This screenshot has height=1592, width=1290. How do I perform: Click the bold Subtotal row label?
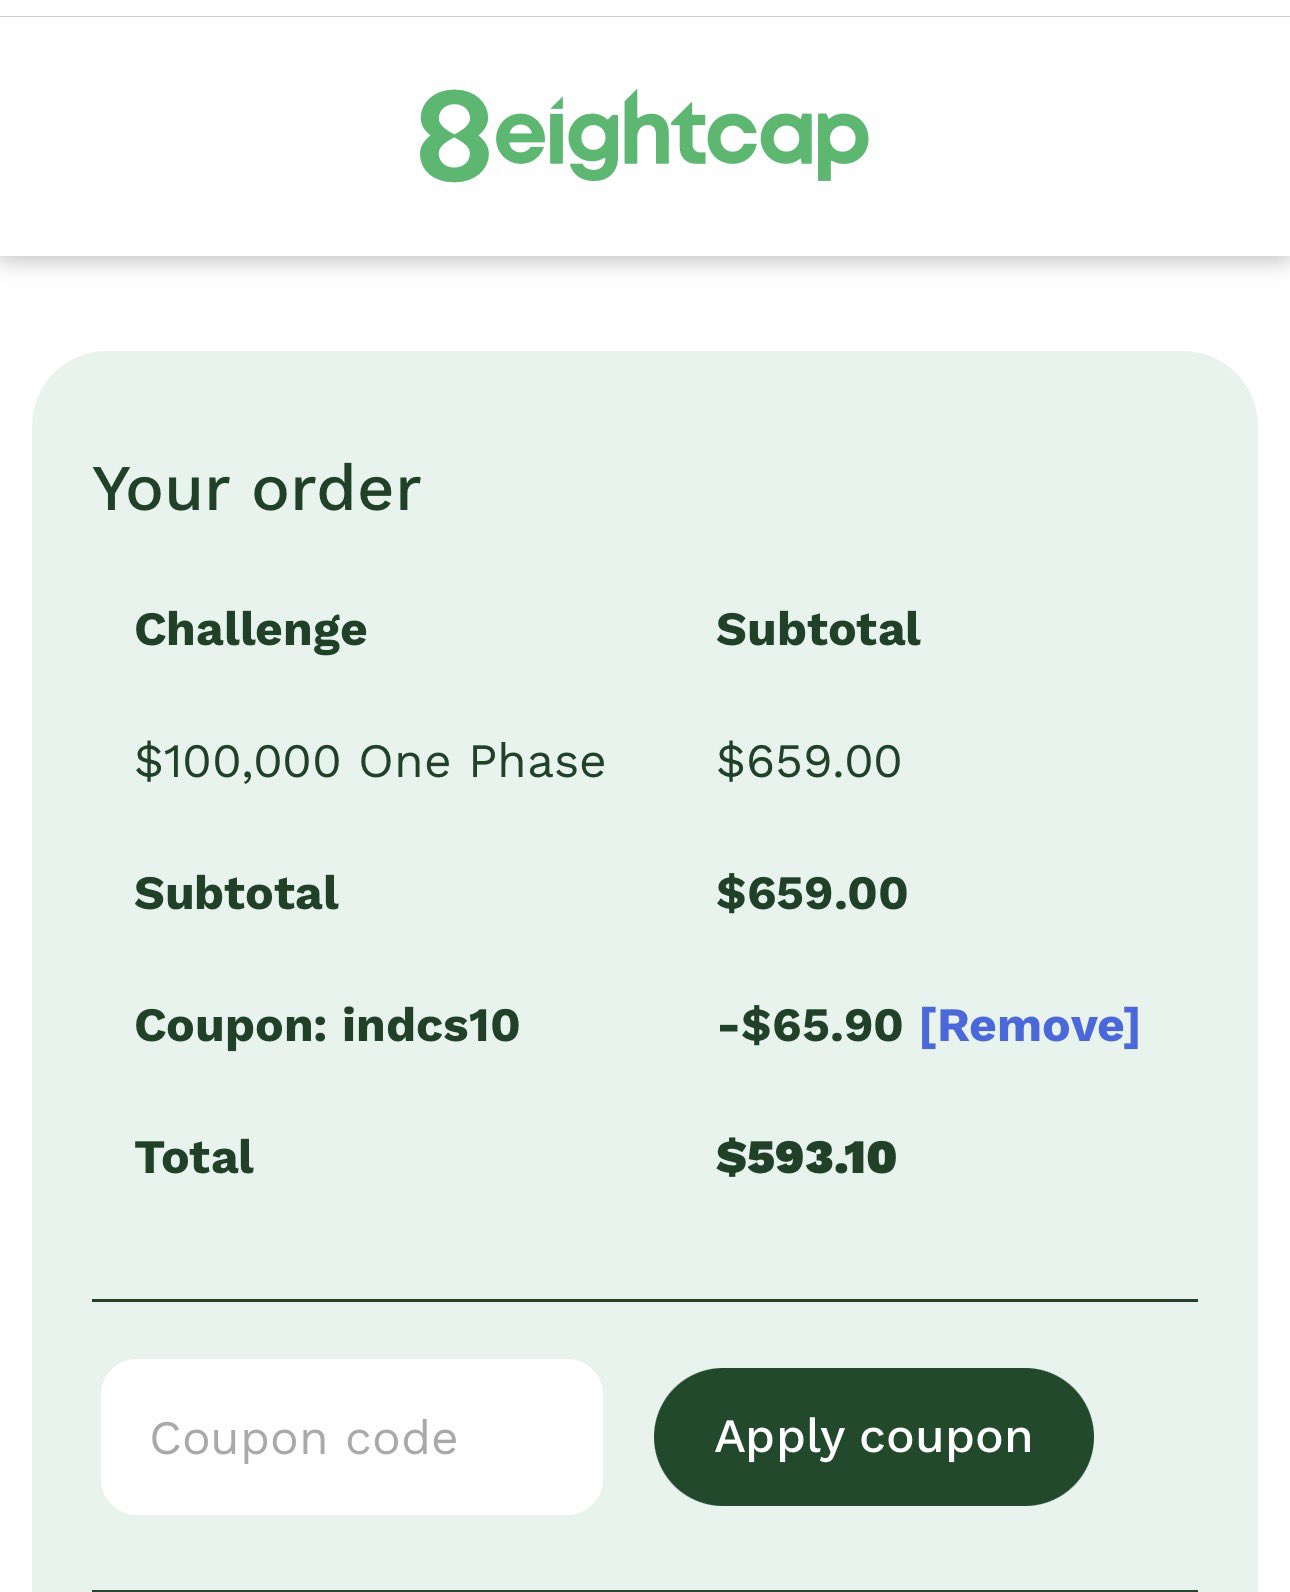237,894
